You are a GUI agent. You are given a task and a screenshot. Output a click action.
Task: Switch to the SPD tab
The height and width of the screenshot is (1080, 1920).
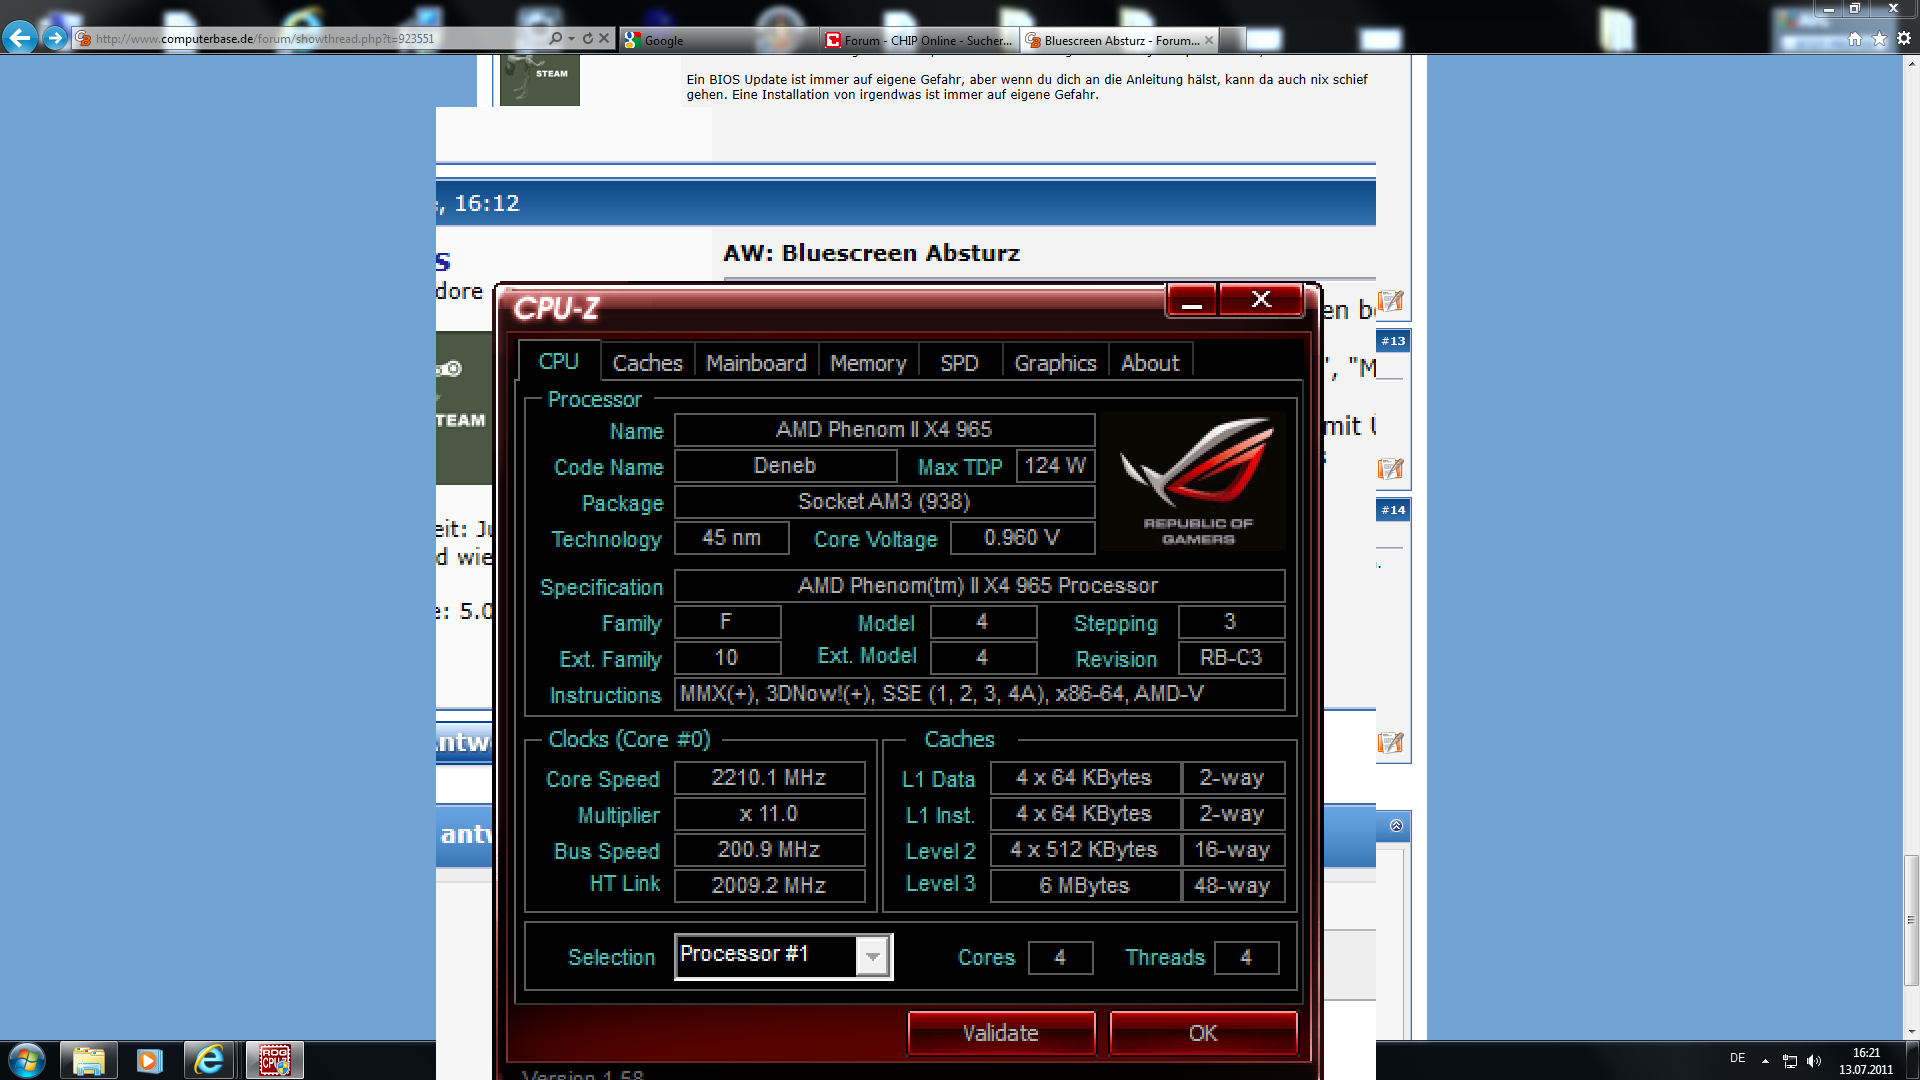pyautogui.click(x=959, y=363)
